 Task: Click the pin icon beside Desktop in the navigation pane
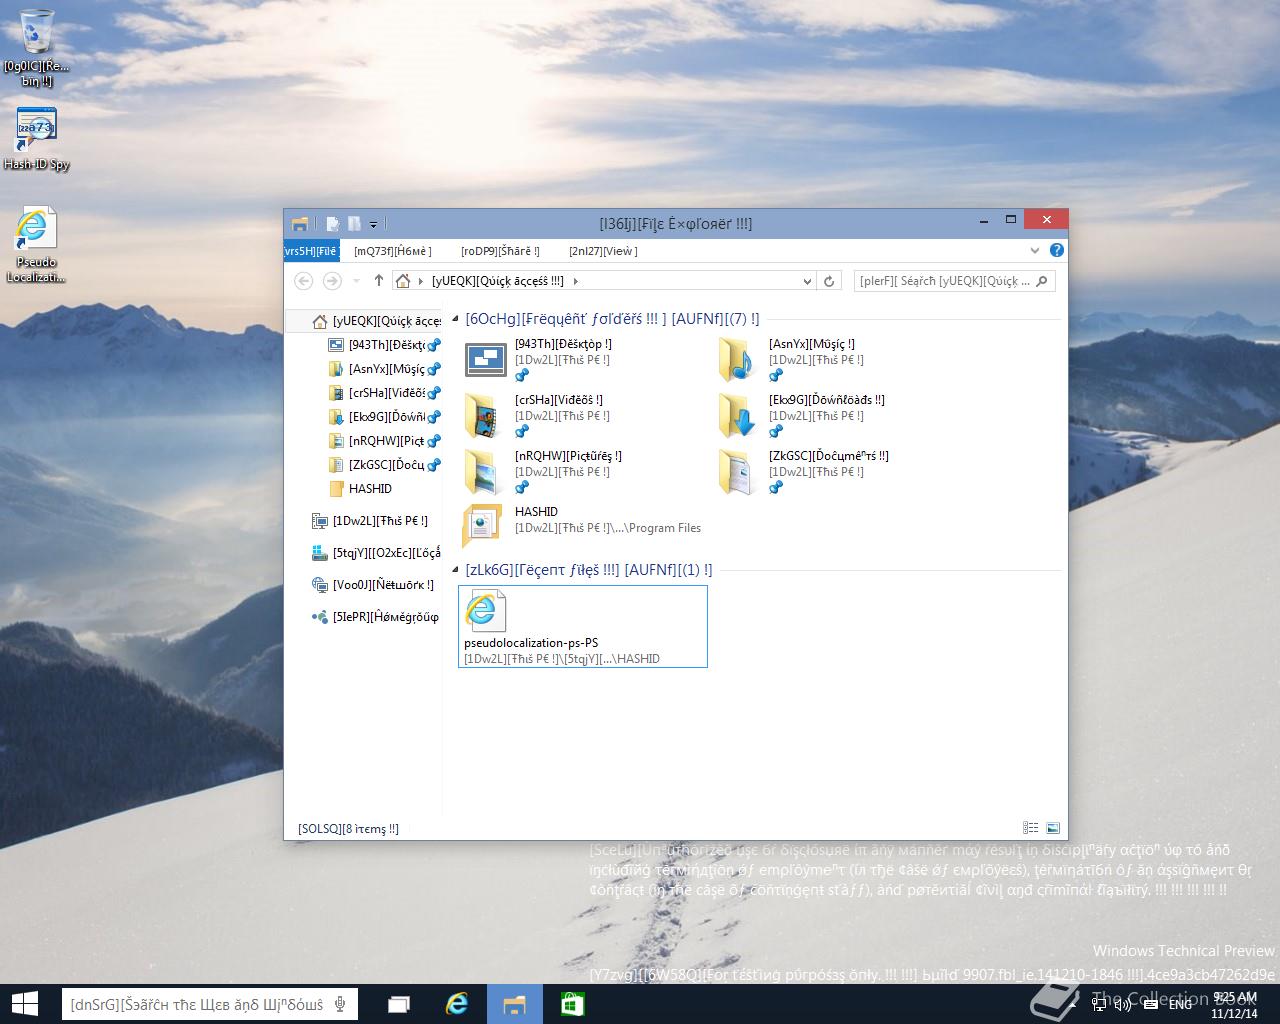434,345
